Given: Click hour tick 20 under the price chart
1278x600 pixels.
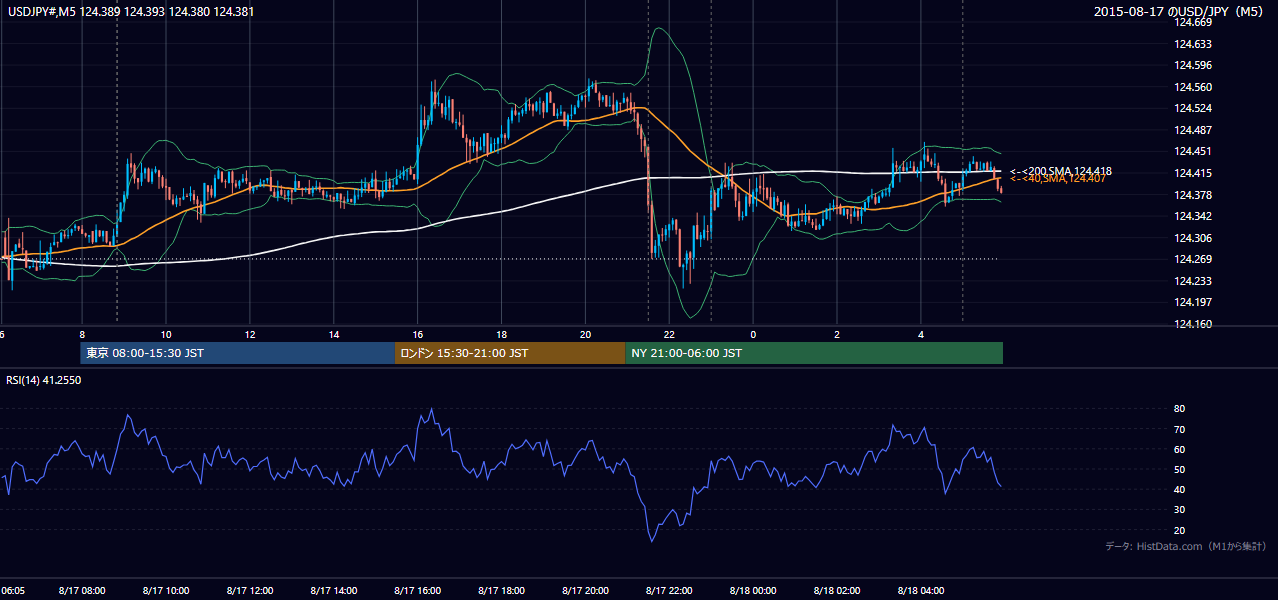Looking at the screenshot, I should (586, 334).
